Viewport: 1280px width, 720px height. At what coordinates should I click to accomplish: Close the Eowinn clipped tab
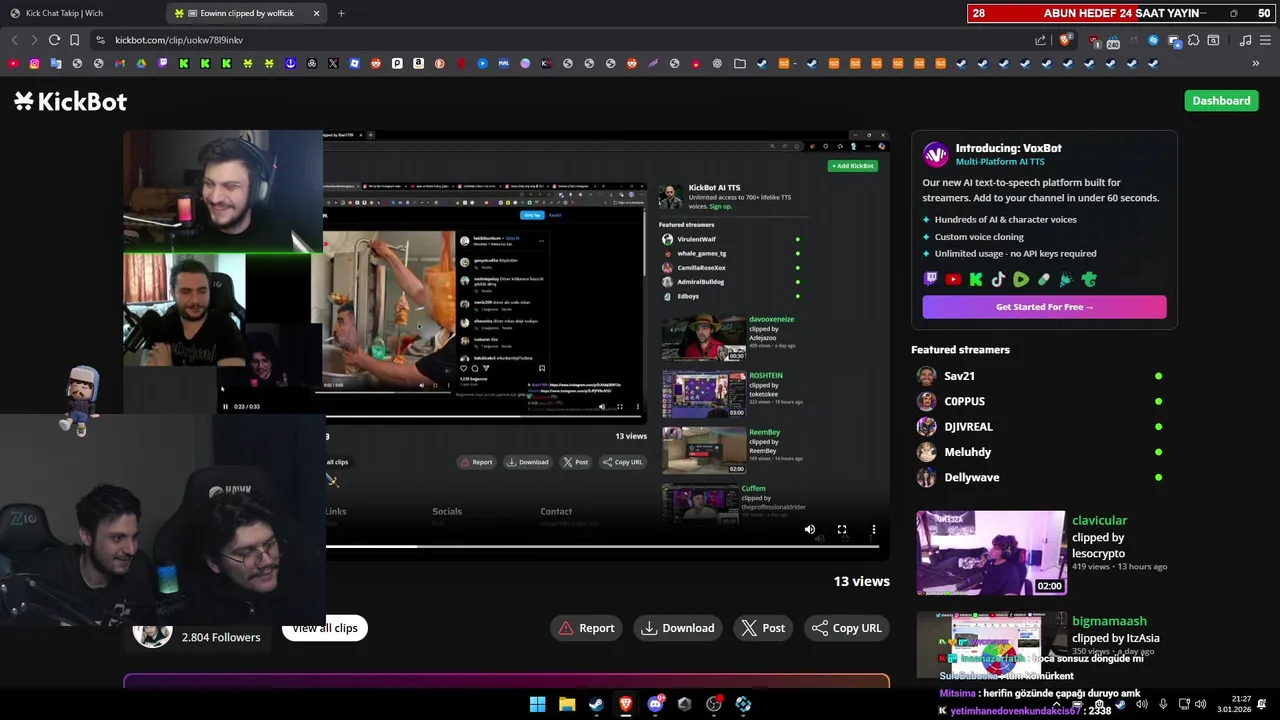pos(317,13)
